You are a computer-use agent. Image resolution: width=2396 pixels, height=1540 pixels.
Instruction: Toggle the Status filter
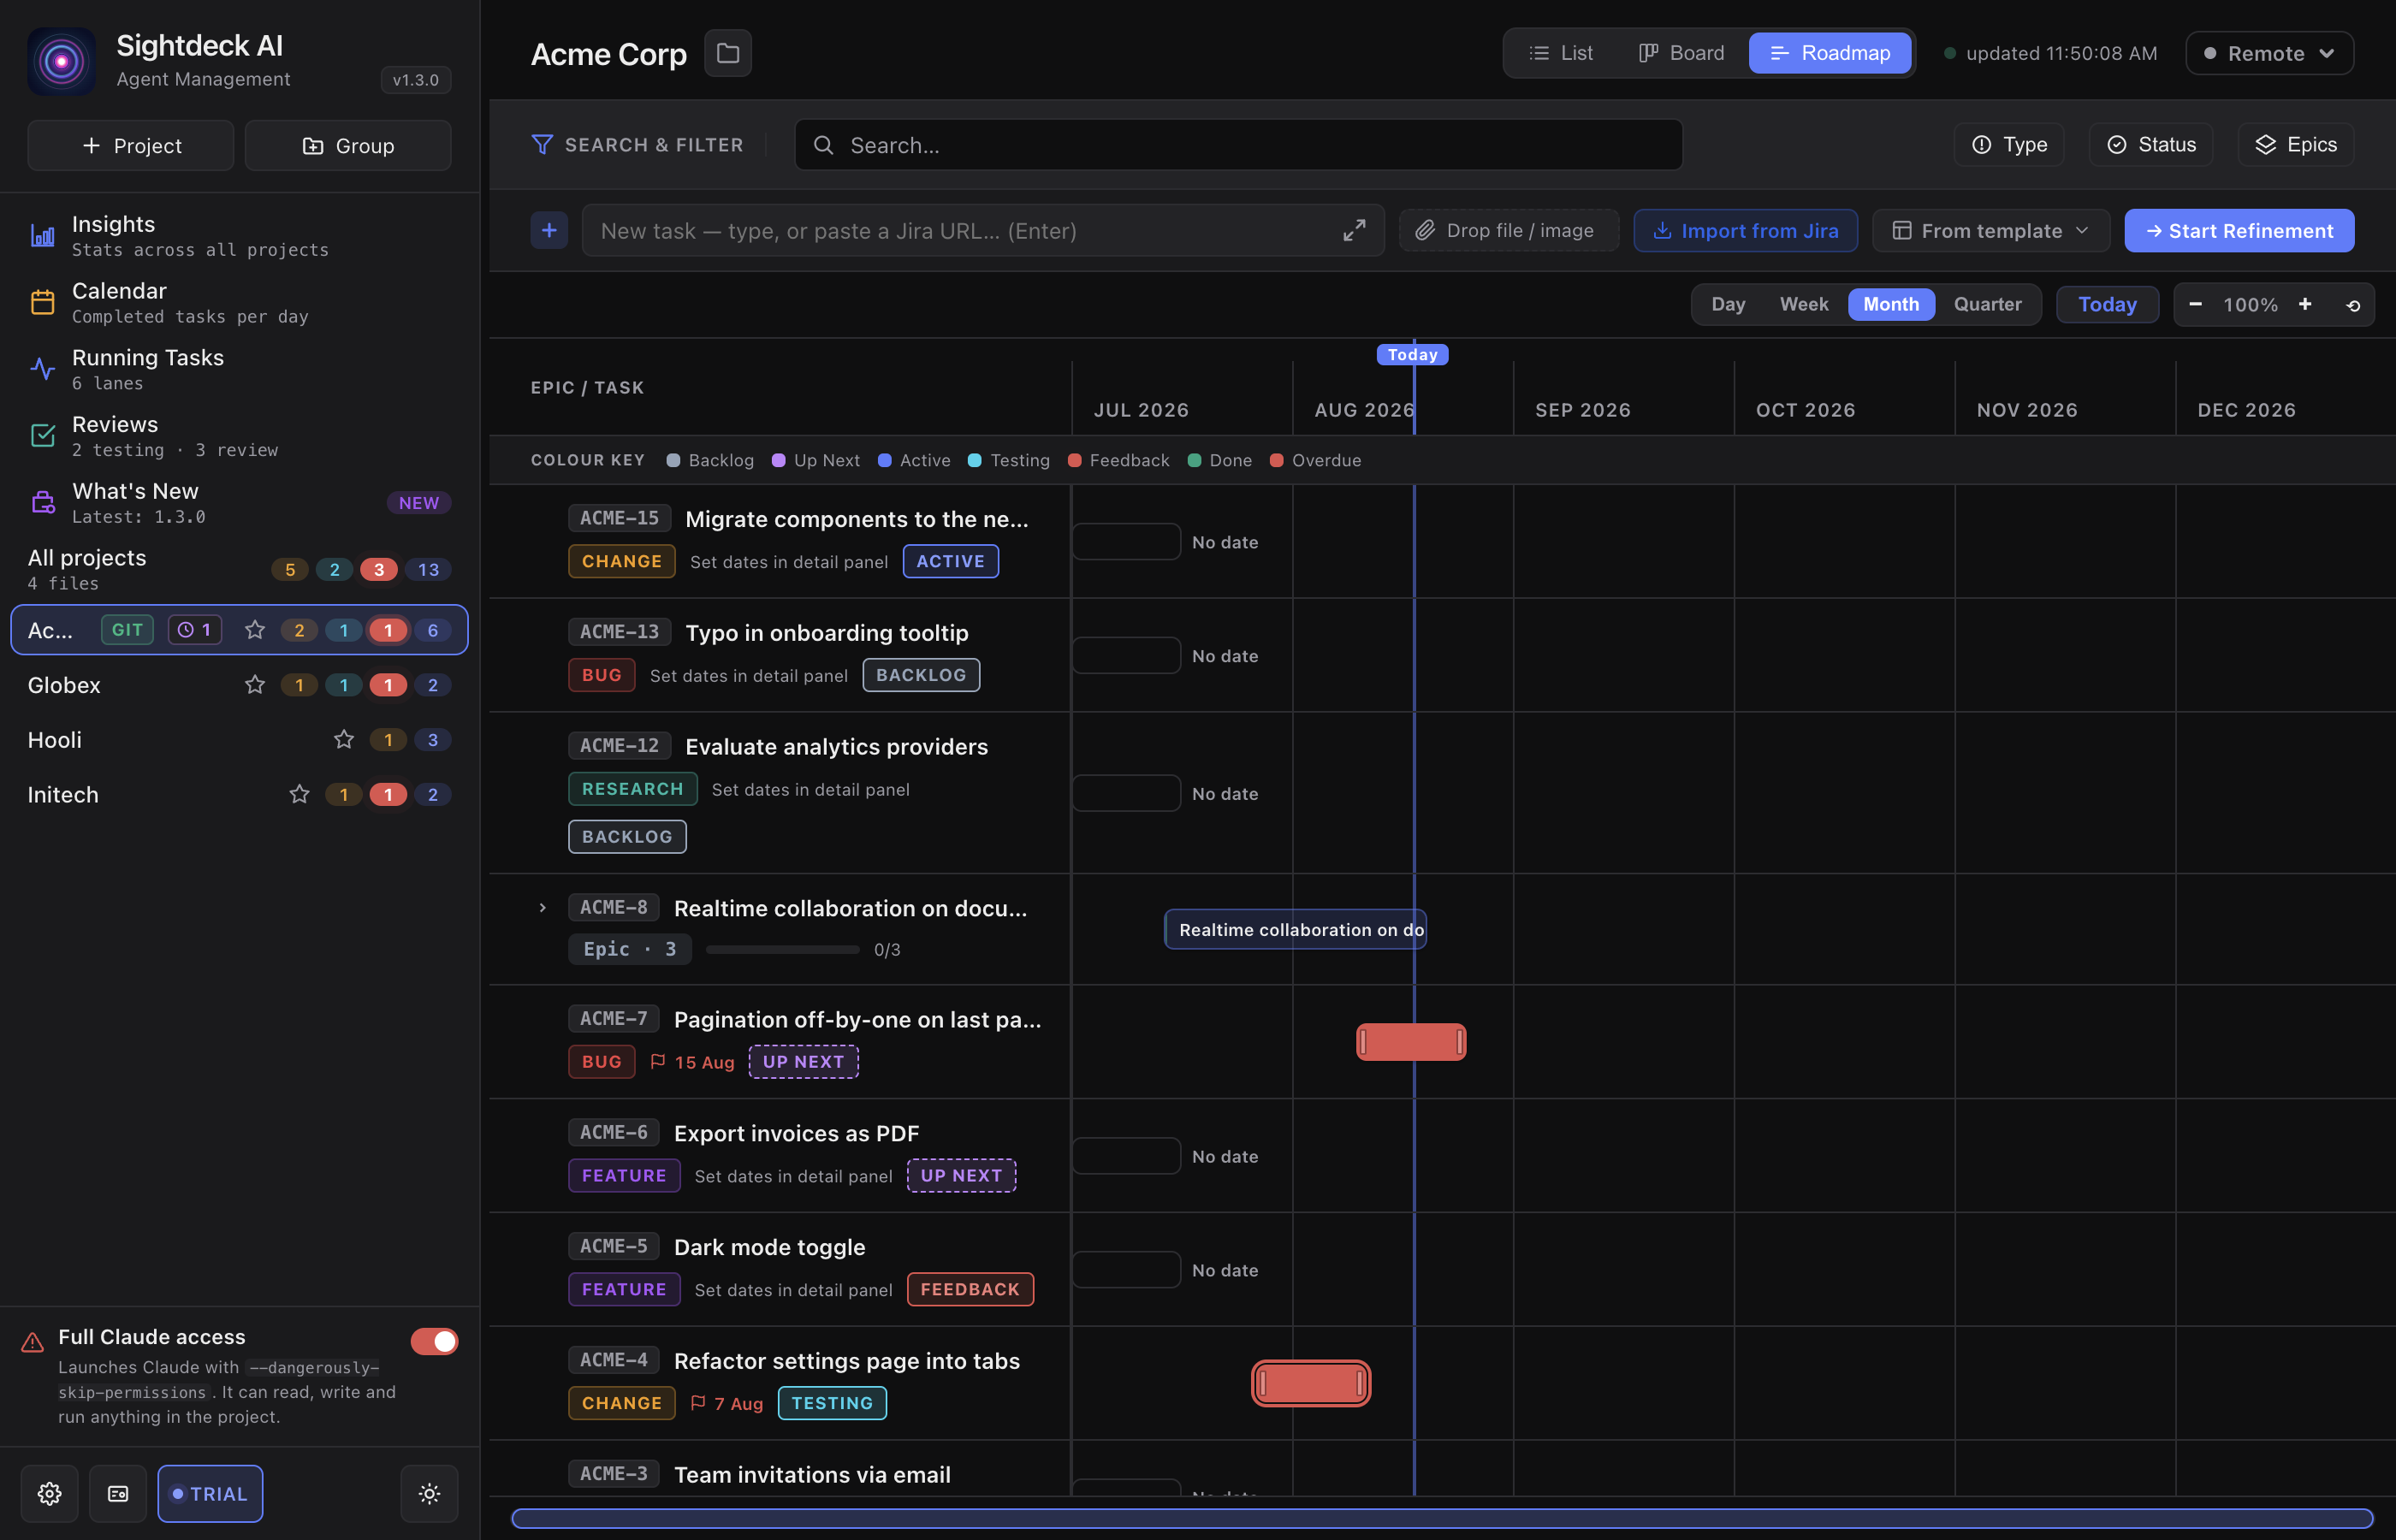(x=2151, y=145)
